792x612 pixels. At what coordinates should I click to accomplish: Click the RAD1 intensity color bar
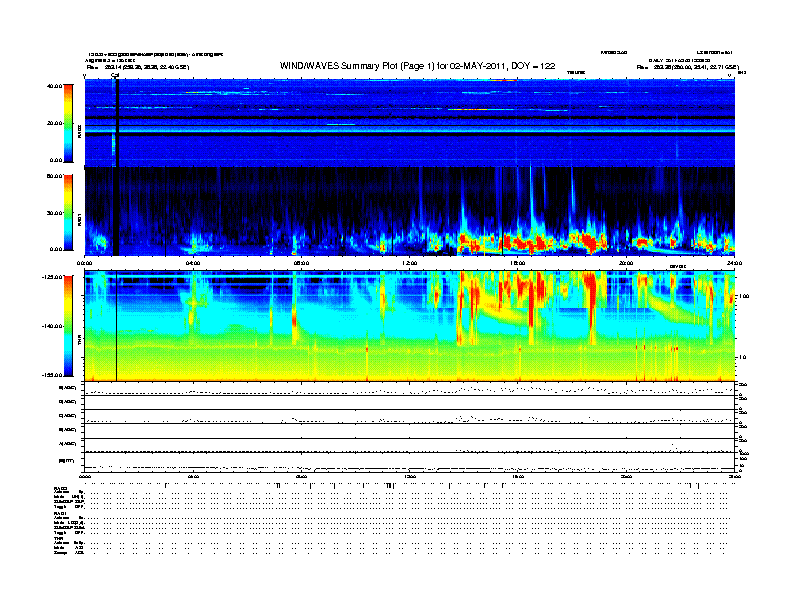pos(68,212)
